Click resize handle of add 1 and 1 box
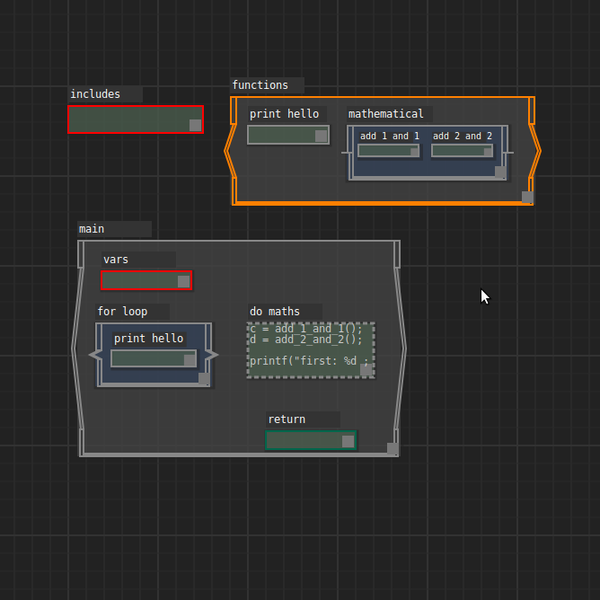The image size is (600, 600). tap(414, 152)
